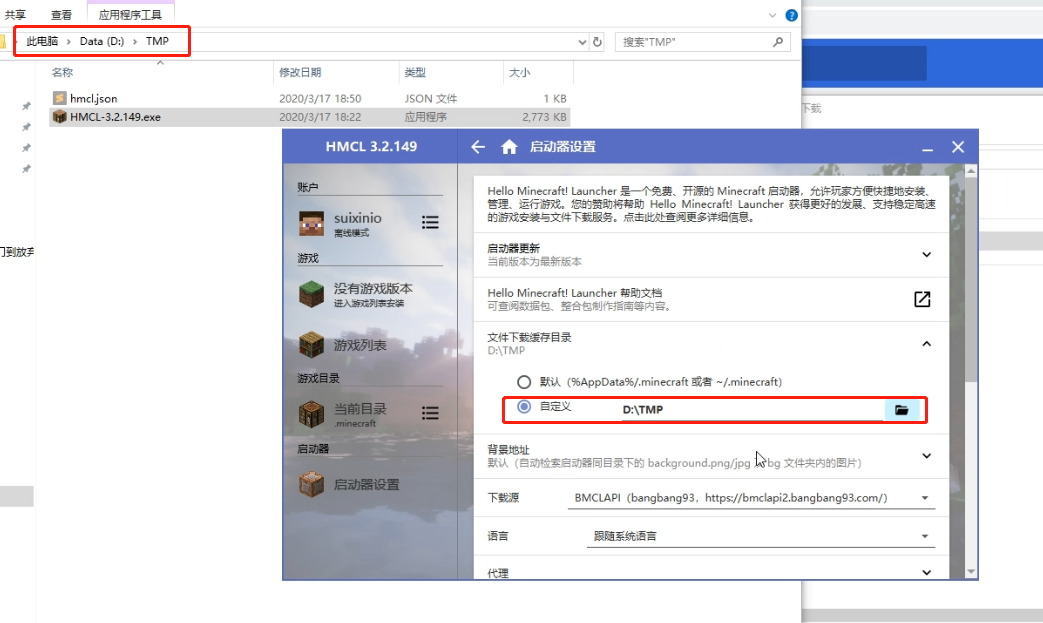Screen dimensions: 1043x623
Task: Expand proxy section
Action: click(x=927, y=572)
